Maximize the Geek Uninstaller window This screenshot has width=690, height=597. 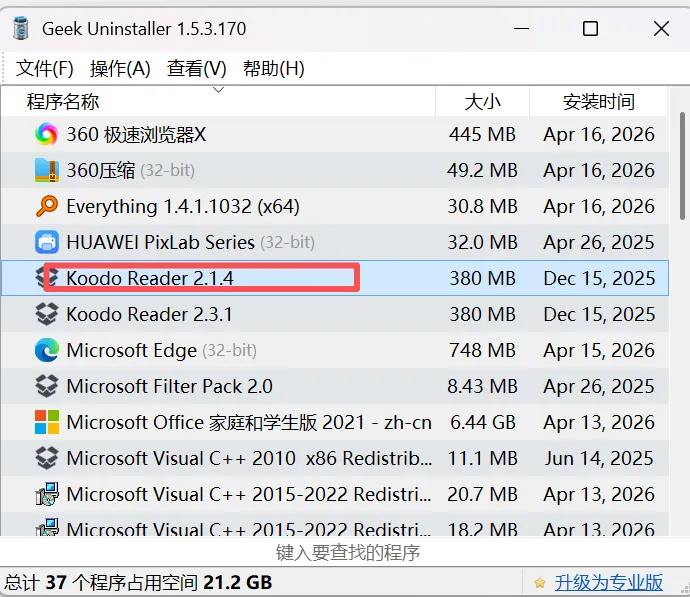pos(590,29)
